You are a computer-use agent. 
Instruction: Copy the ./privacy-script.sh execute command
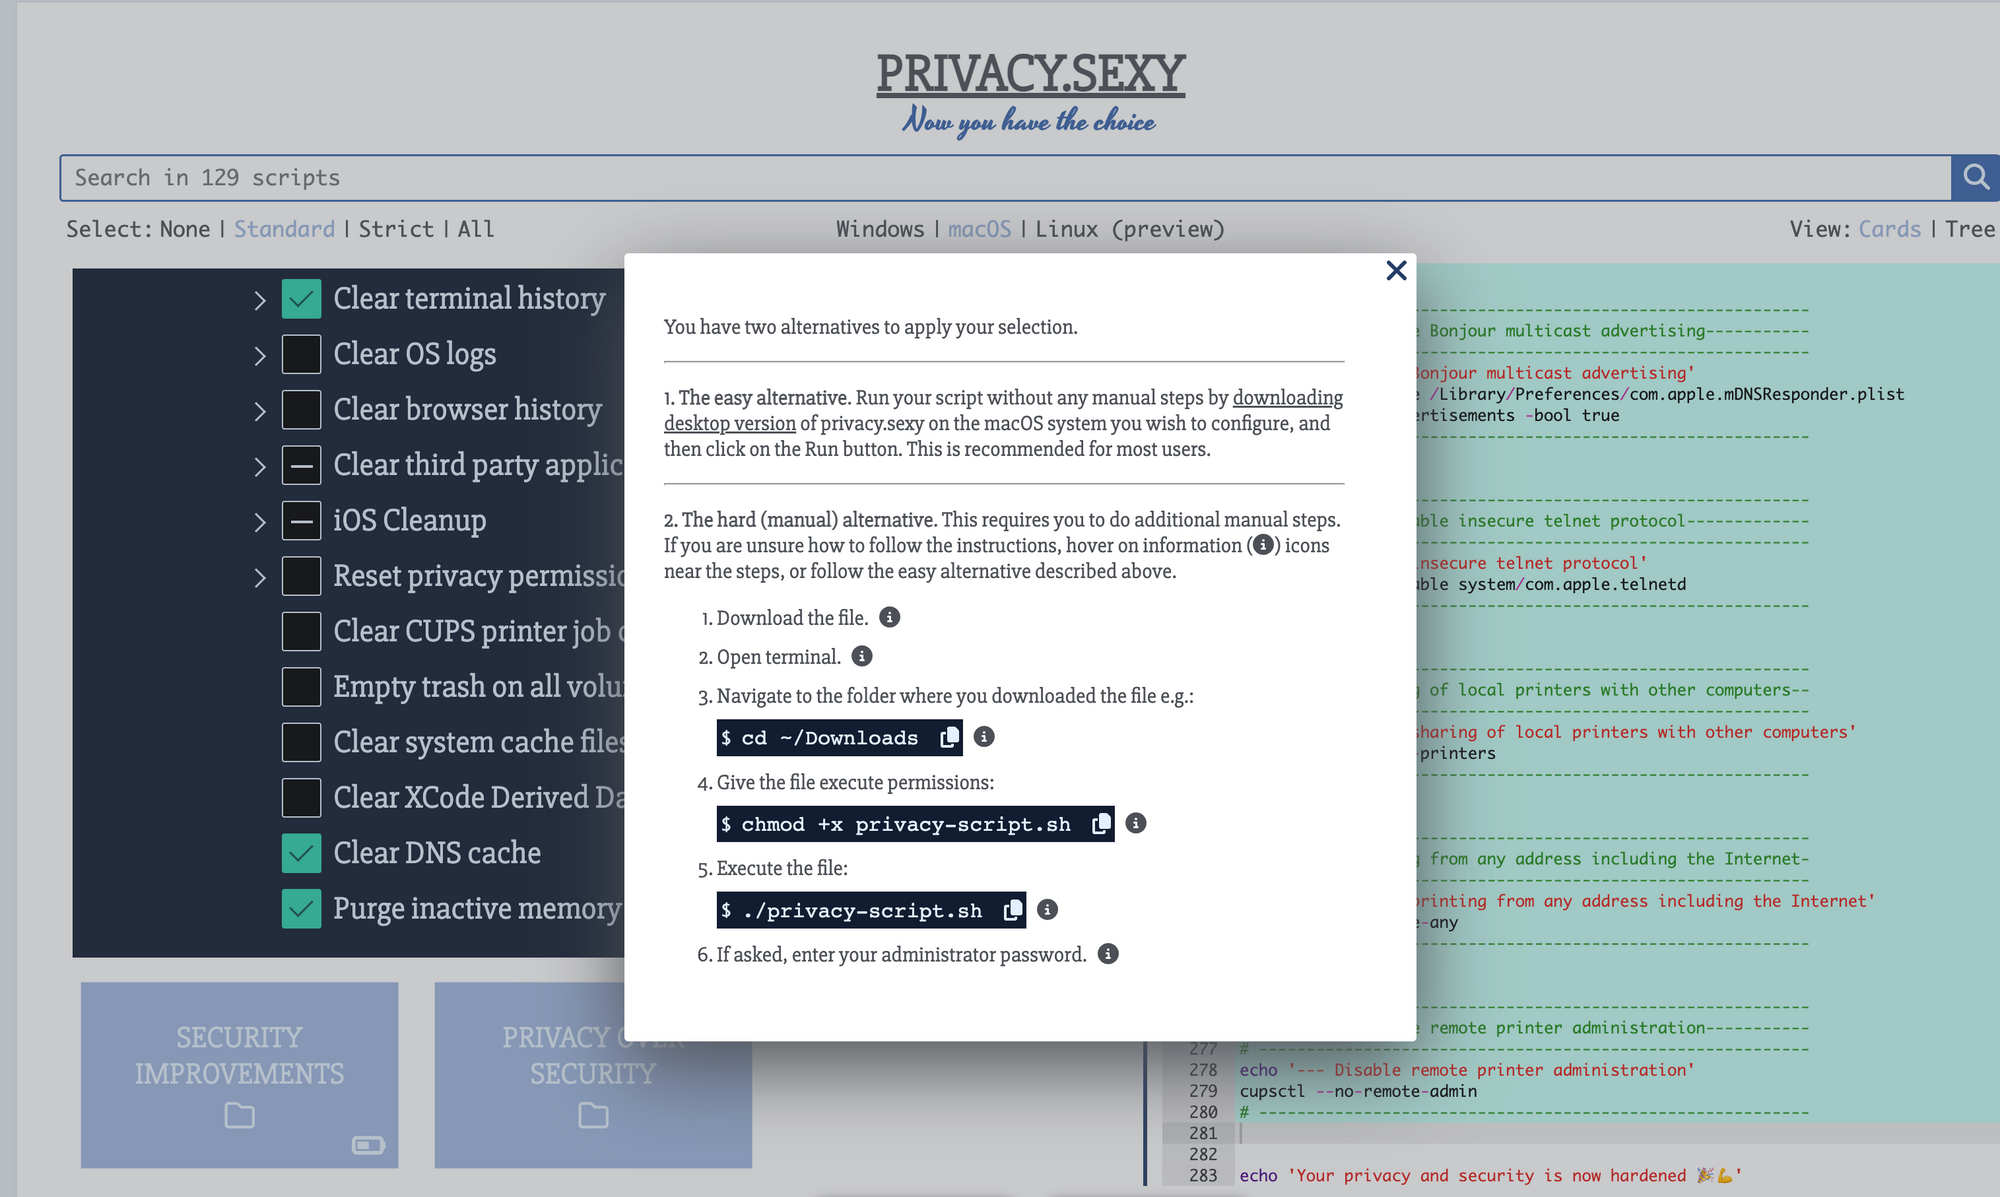tap(1012, 910)
